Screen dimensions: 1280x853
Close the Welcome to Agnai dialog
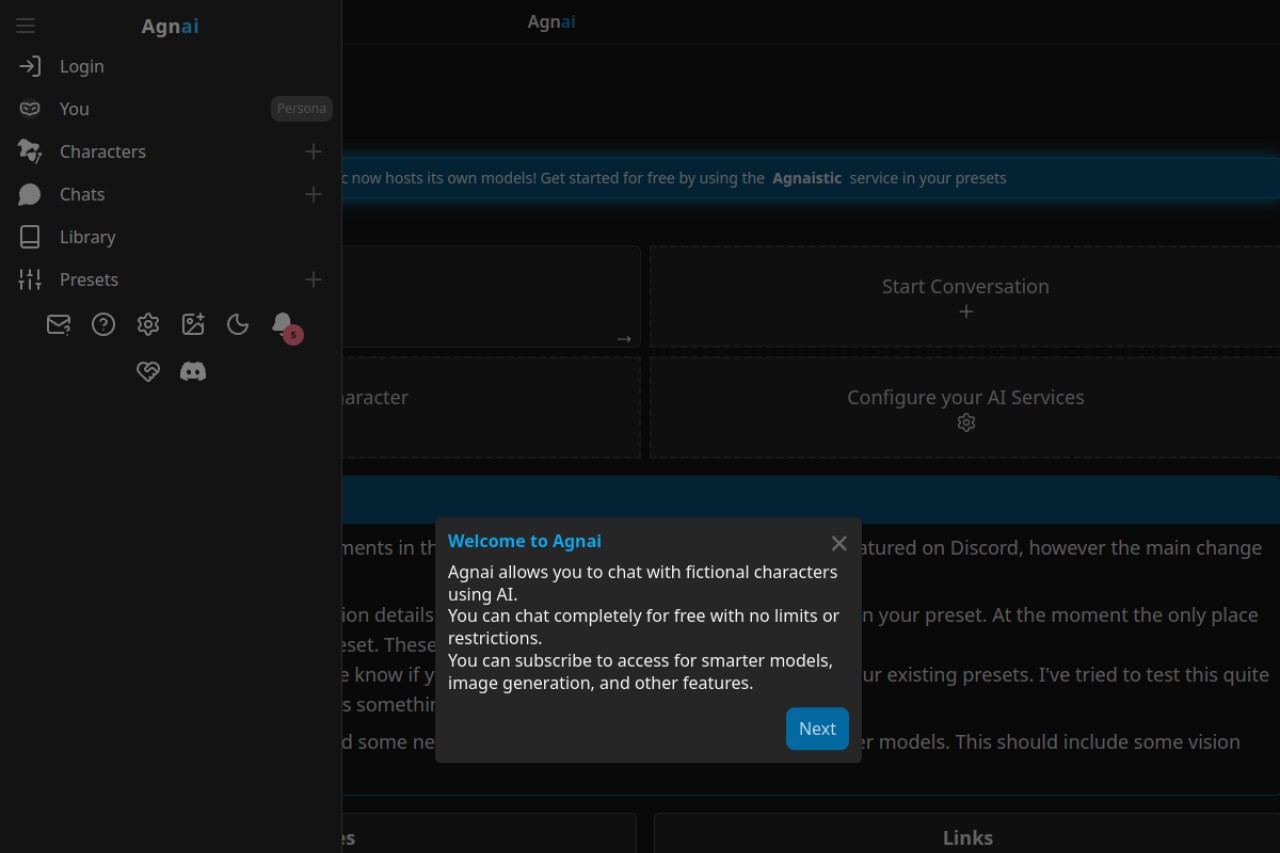tap(839, 543)
